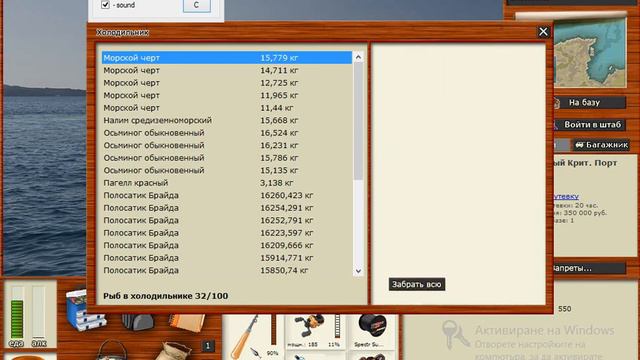Image resolution: width=640 pixels, height=360 pixels.
Task: Close the Холодильник window
Action: (543, 32)
